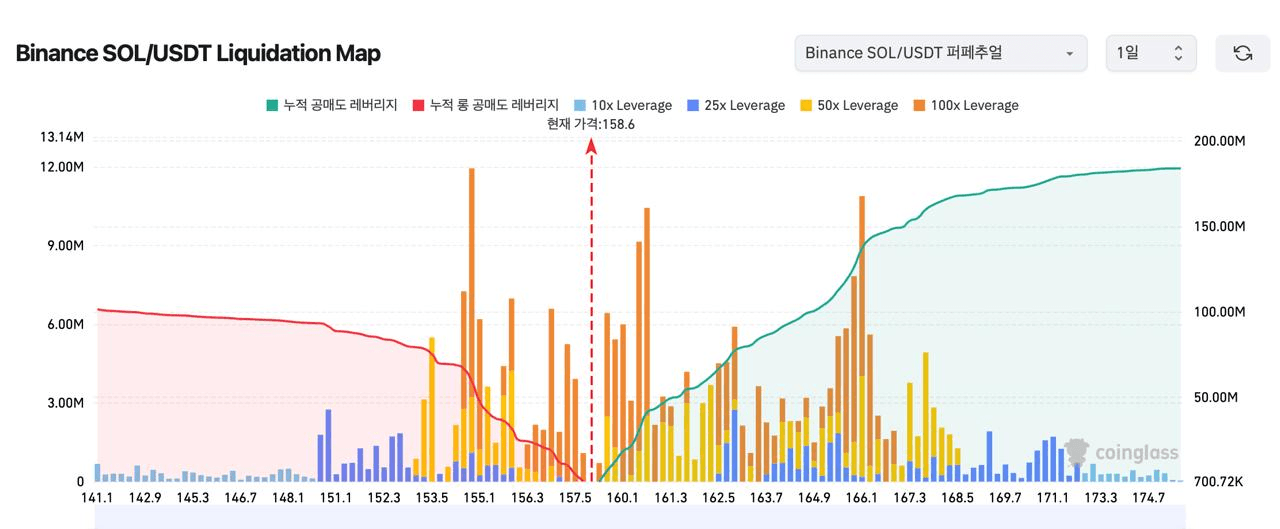Click the 9.00M left axis label
Image resolution: width=1280 pixels, height=529 pixels.
(x=65, y=245)
